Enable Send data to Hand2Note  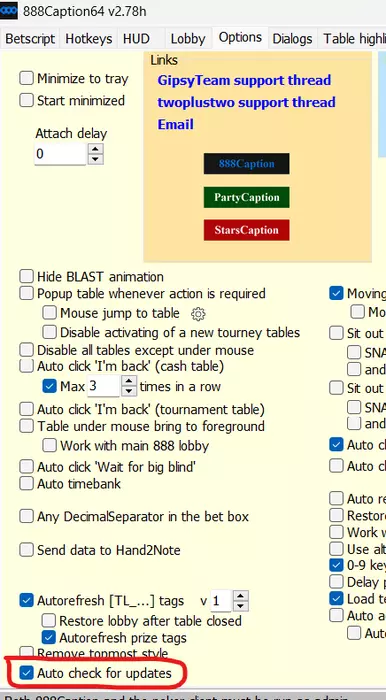tap(26, 550)
